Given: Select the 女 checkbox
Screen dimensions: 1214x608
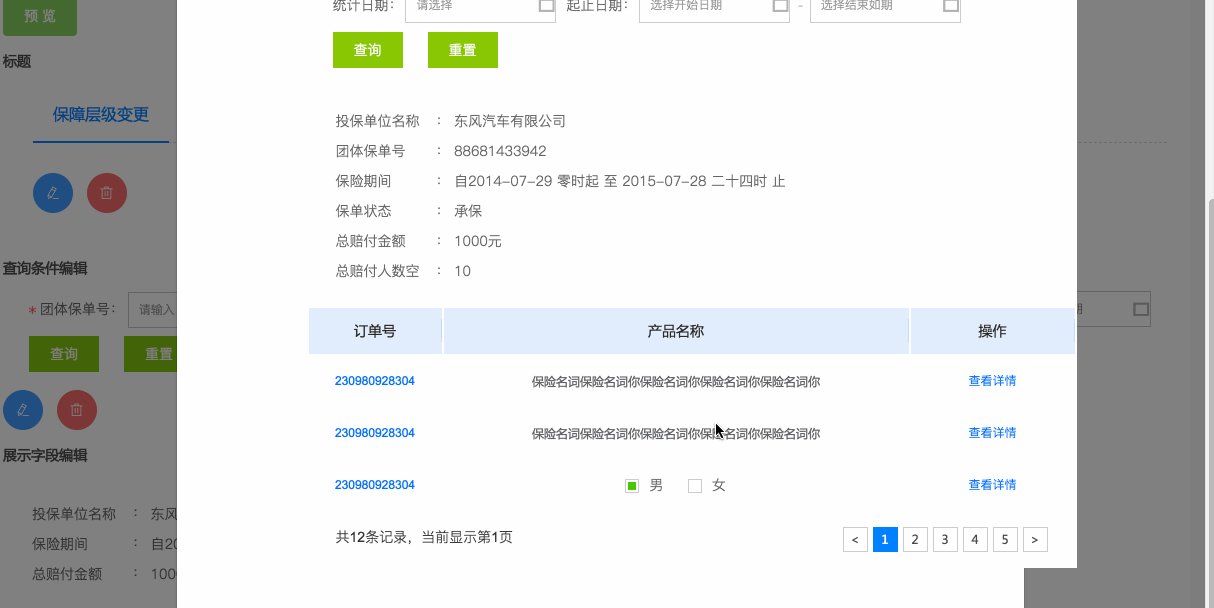Looking at the screenshot, I should click(695, 486).
